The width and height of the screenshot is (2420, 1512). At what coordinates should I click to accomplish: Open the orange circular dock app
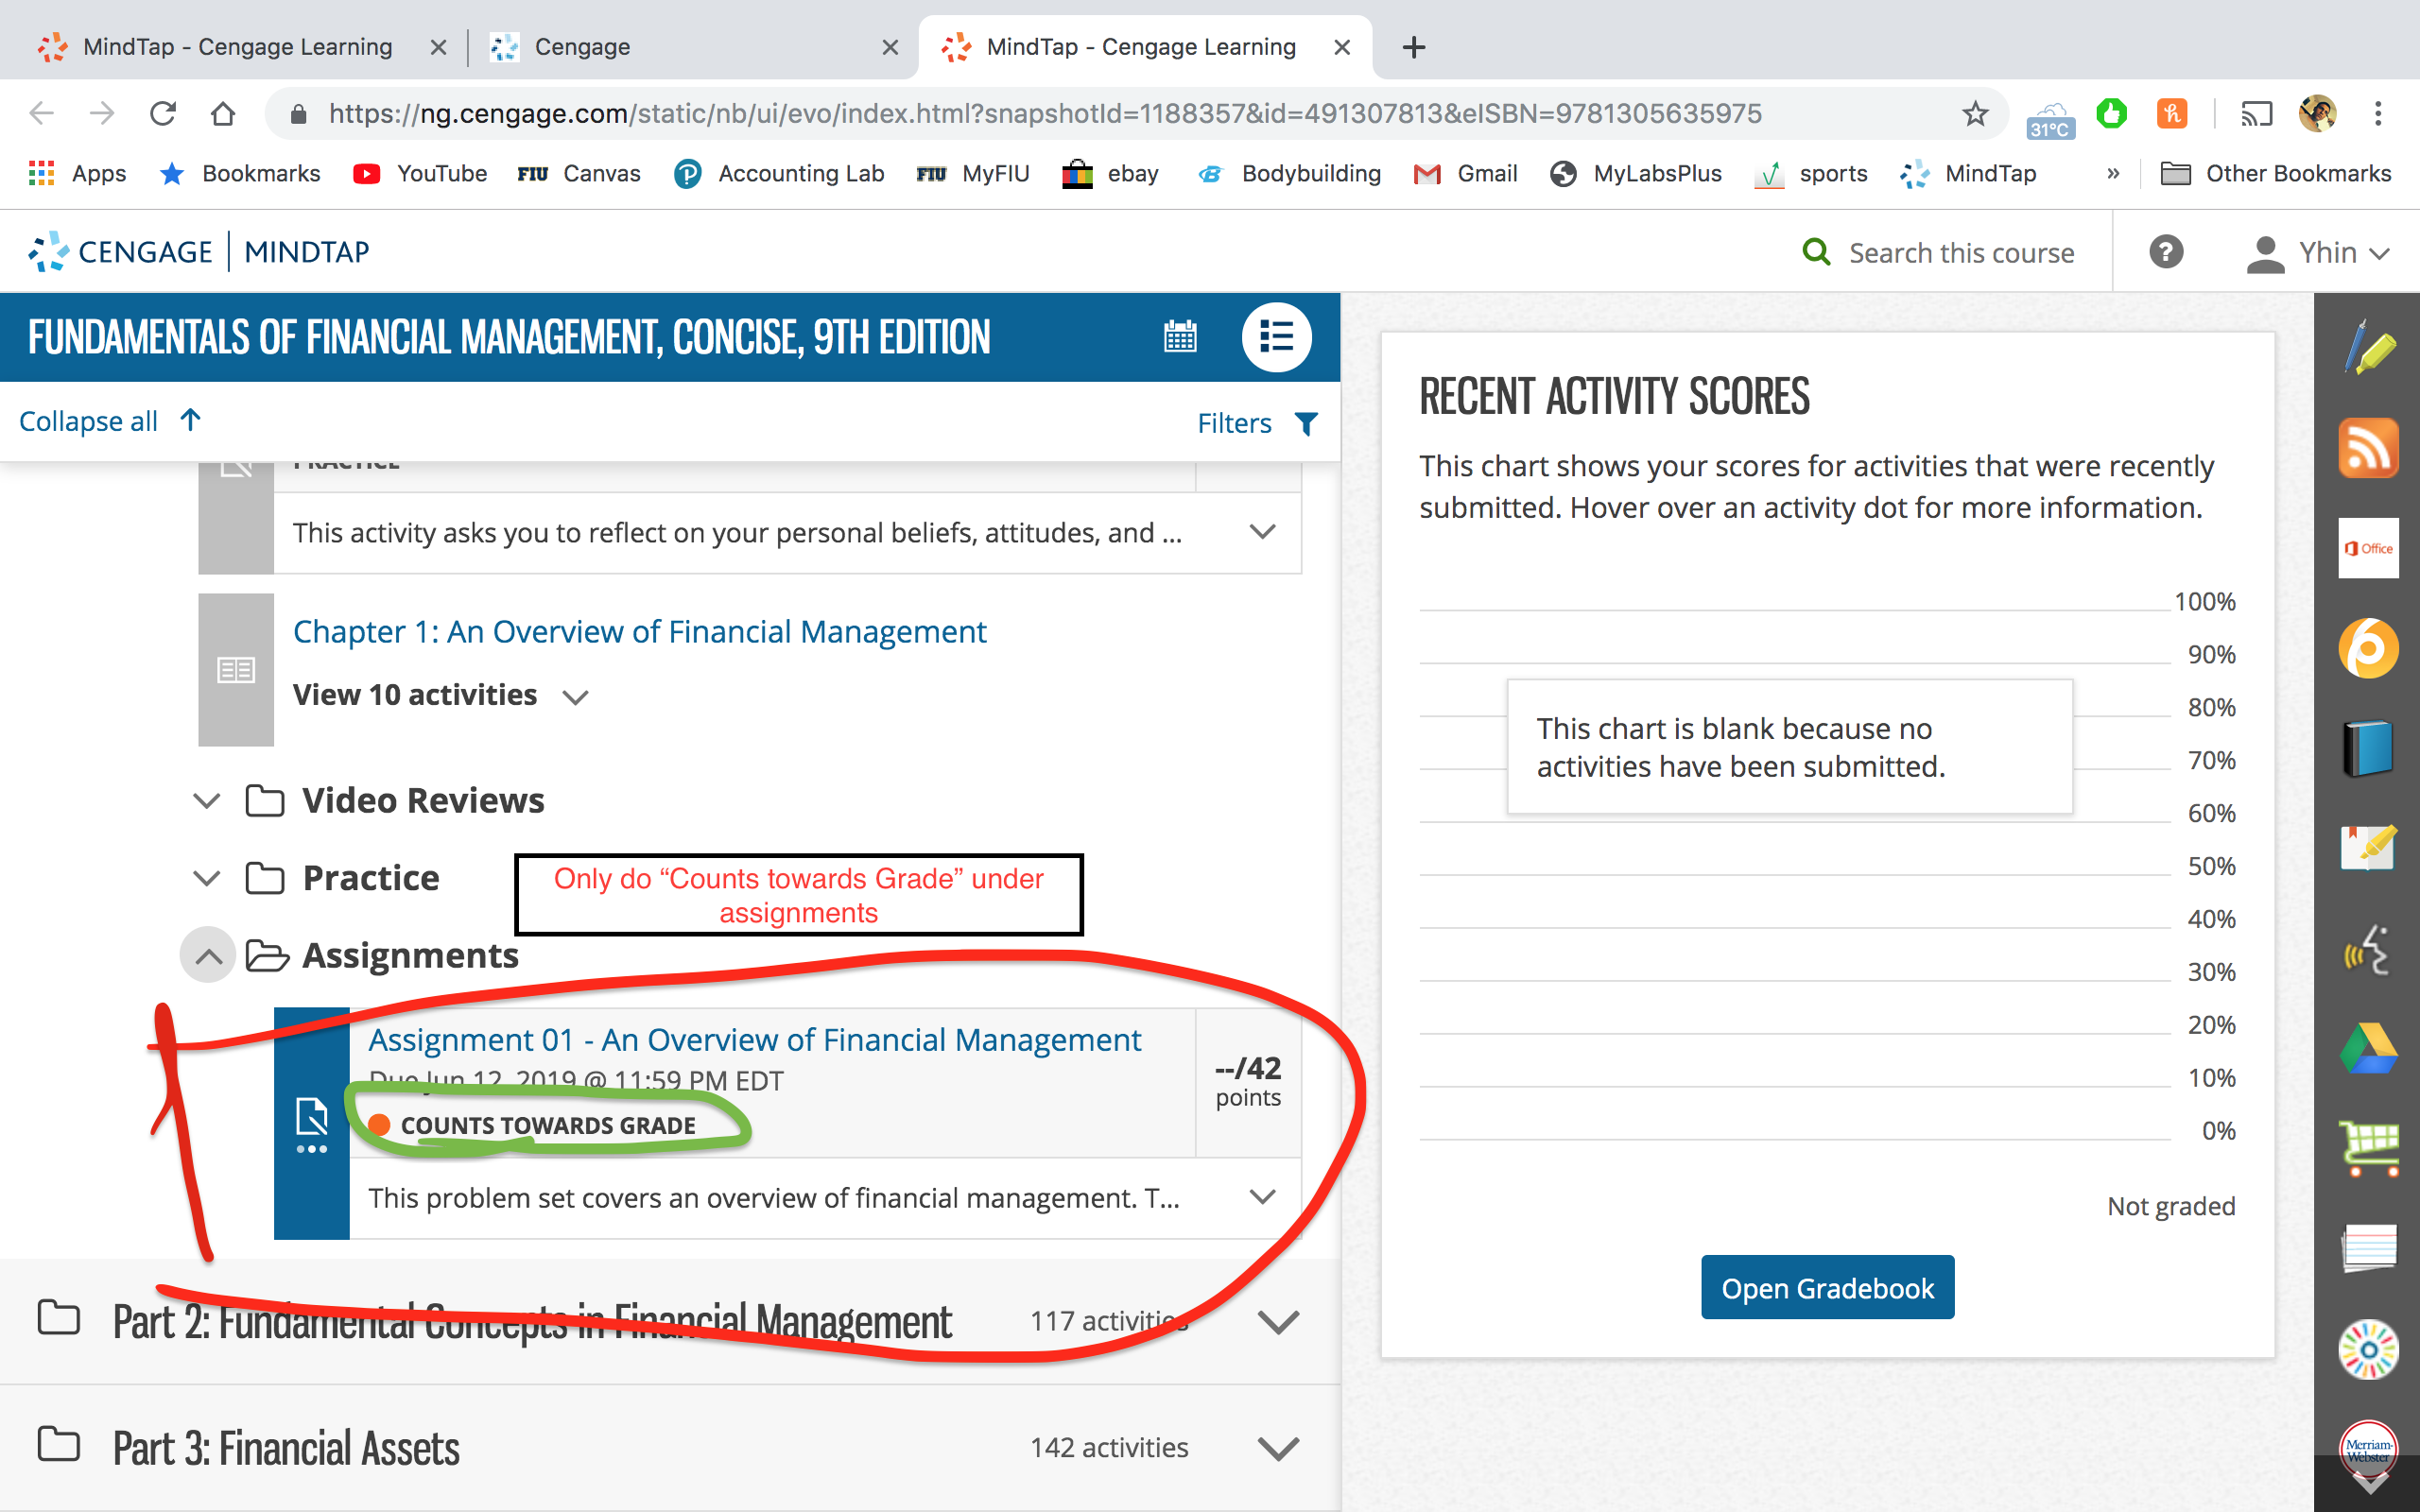pyautogui.click(x=2368, y=648)
